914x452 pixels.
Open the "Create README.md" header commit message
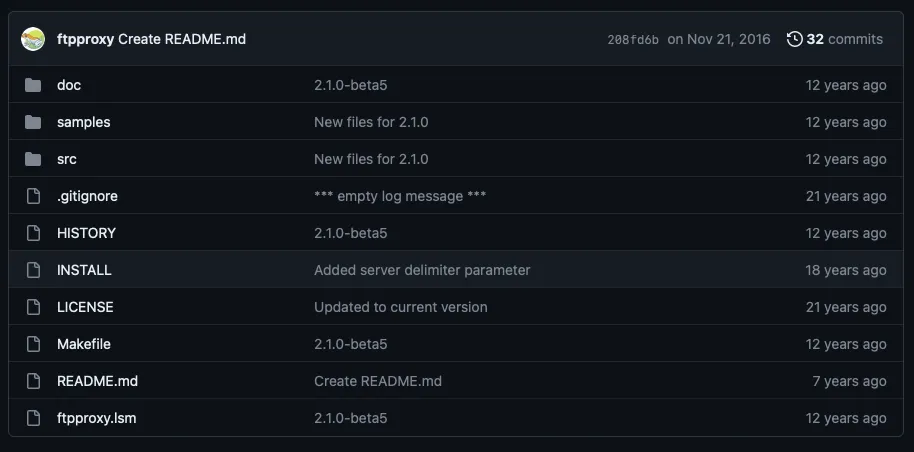pos(182,39)
